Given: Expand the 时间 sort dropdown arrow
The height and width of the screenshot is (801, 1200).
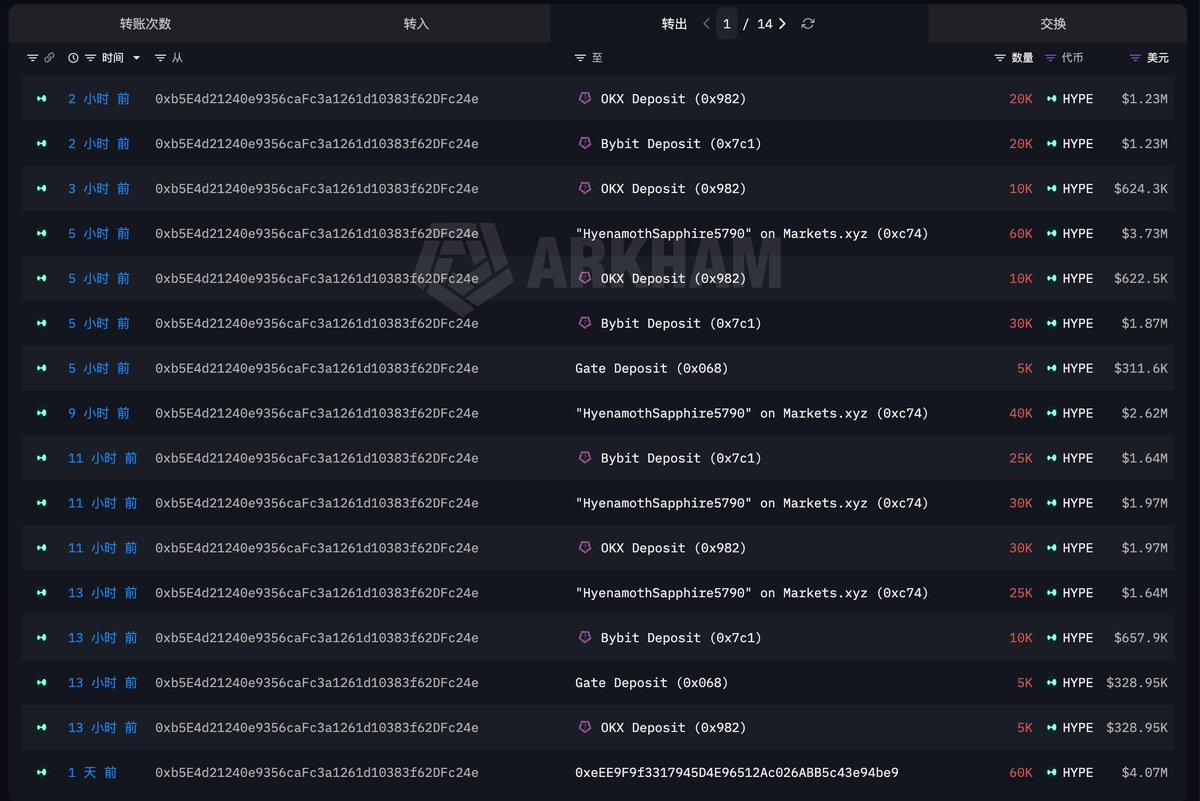Looking at the screenshot, I should coord(136,58).
